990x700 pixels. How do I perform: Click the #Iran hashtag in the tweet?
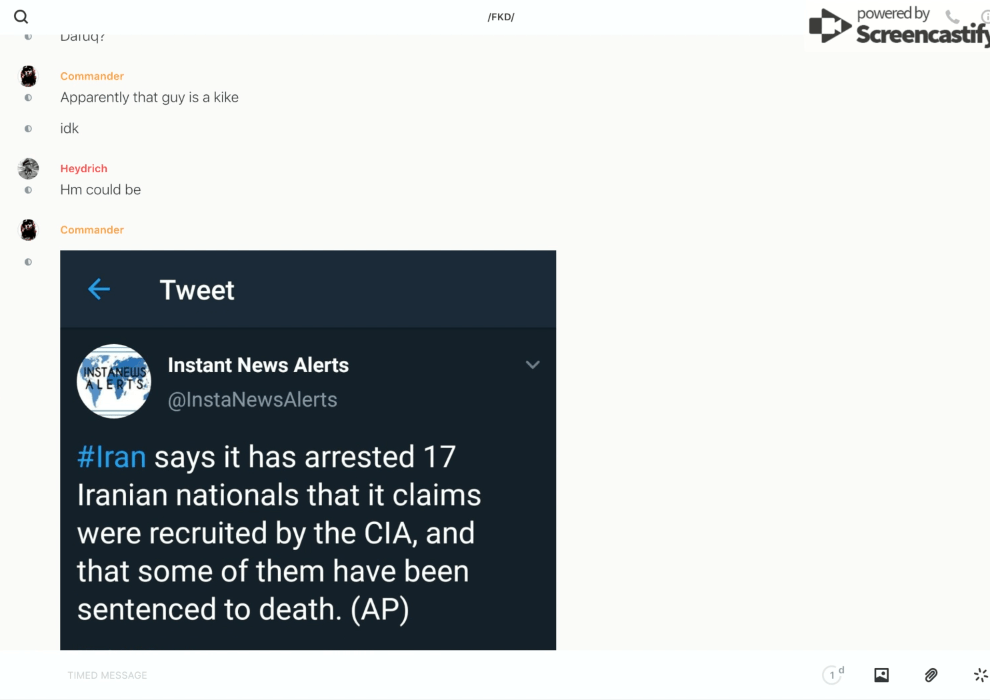pos(111,457)
